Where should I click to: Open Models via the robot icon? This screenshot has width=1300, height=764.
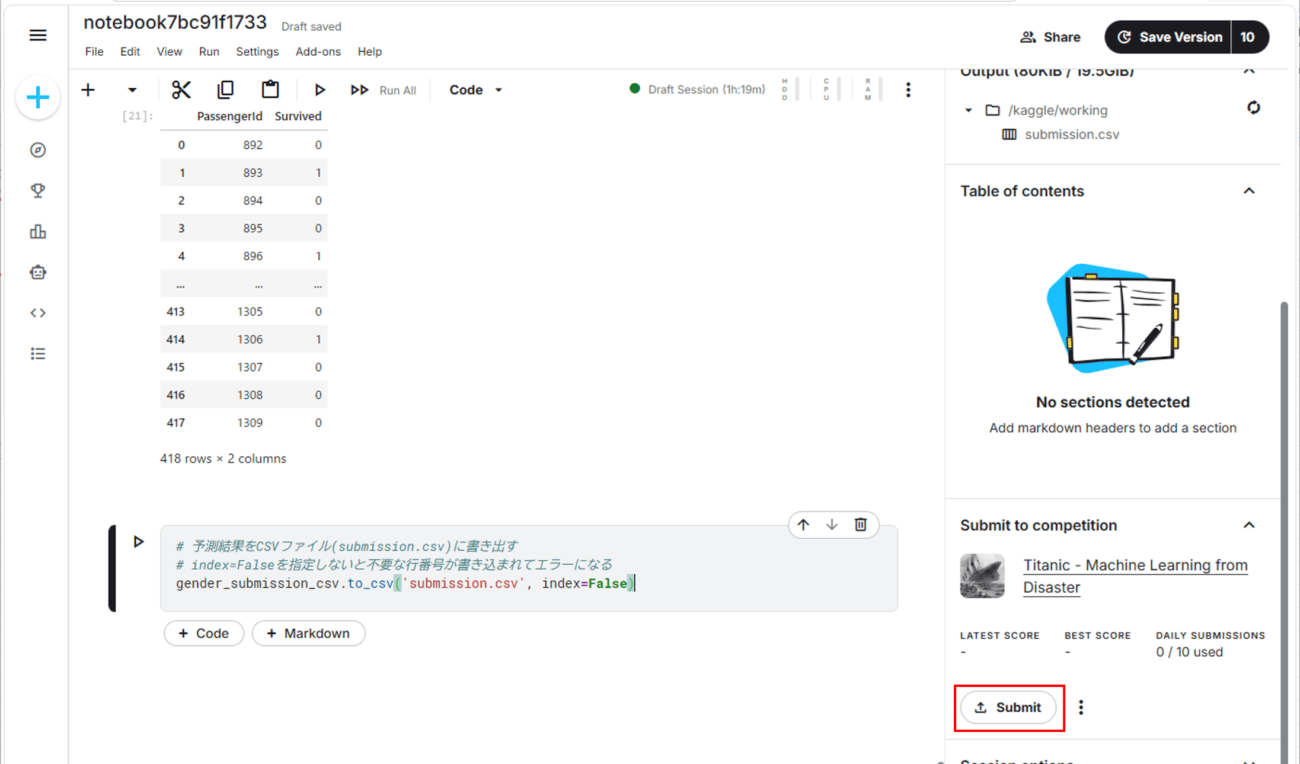point(38,272)
